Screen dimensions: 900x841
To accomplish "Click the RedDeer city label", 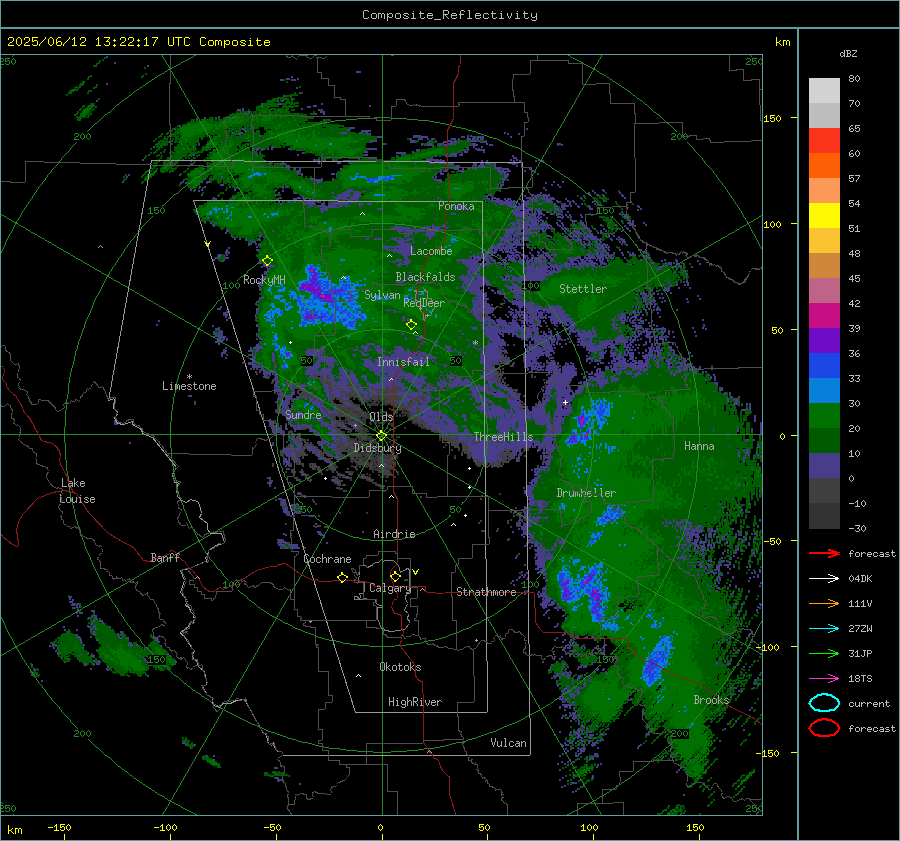I will tap(424, 303).
